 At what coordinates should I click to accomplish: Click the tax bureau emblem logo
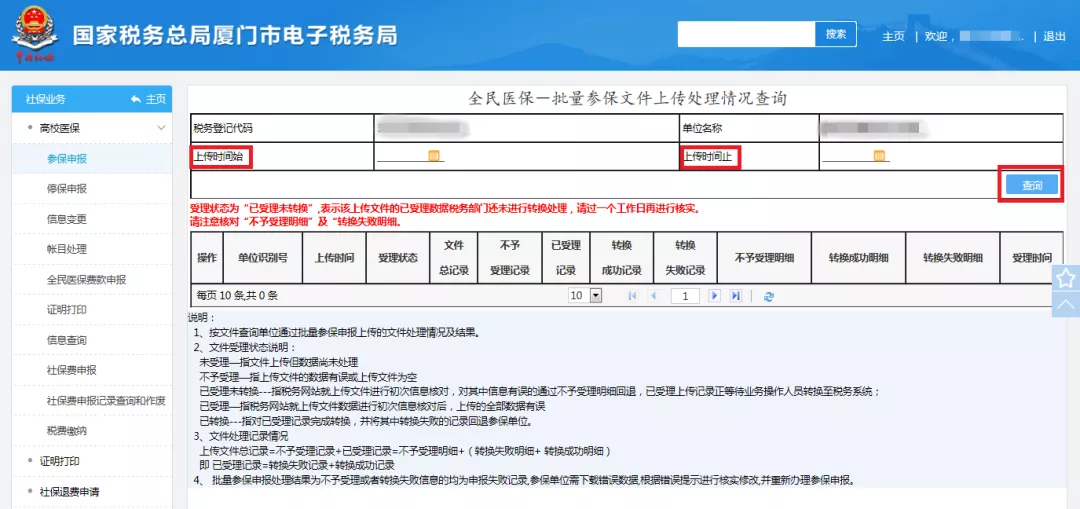coord(34,34)
